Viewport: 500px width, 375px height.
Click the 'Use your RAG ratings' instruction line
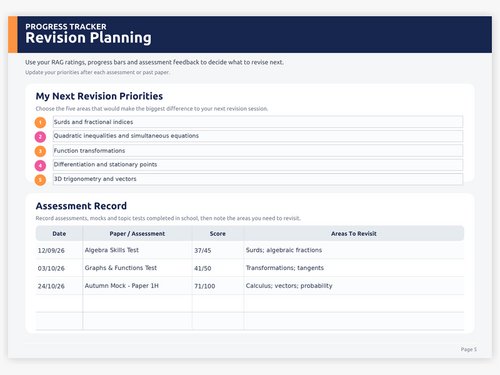pos(154,62)
